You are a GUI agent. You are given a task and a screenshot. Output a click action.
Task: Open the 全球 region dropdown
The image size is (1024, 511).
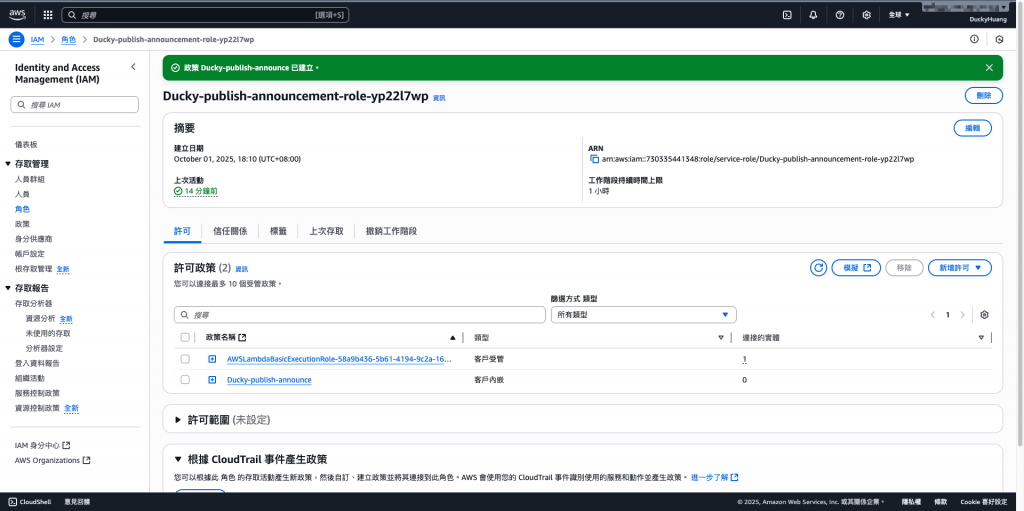[899, 14]
